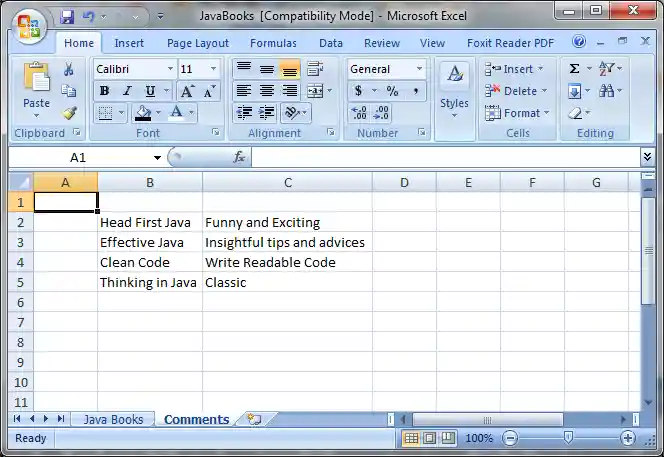Viewport: 664px width, 457px height.
Task: Open the font size 11 dropdown
Action: [213, 69]
